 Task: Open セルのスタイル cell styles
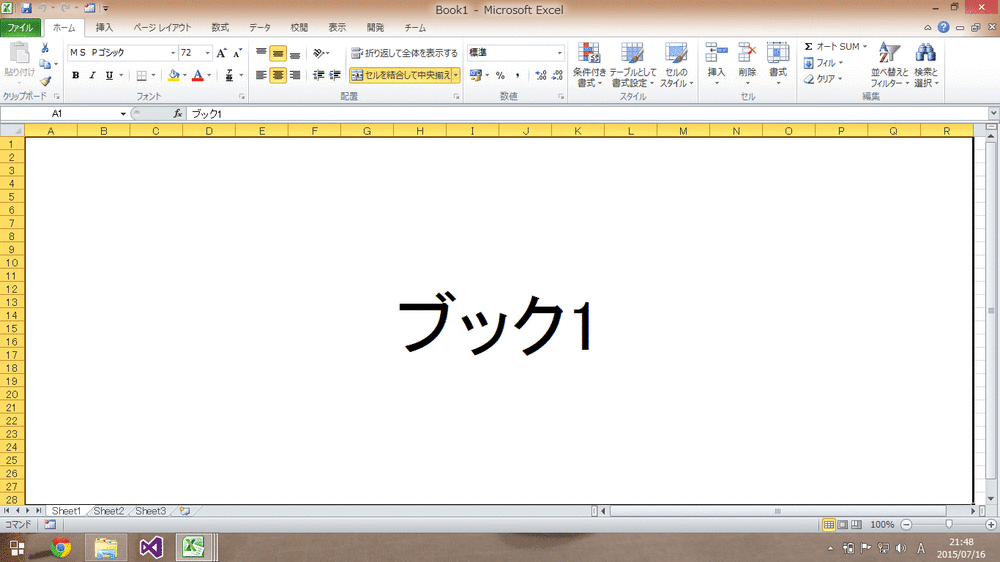(x=676, y=65)
